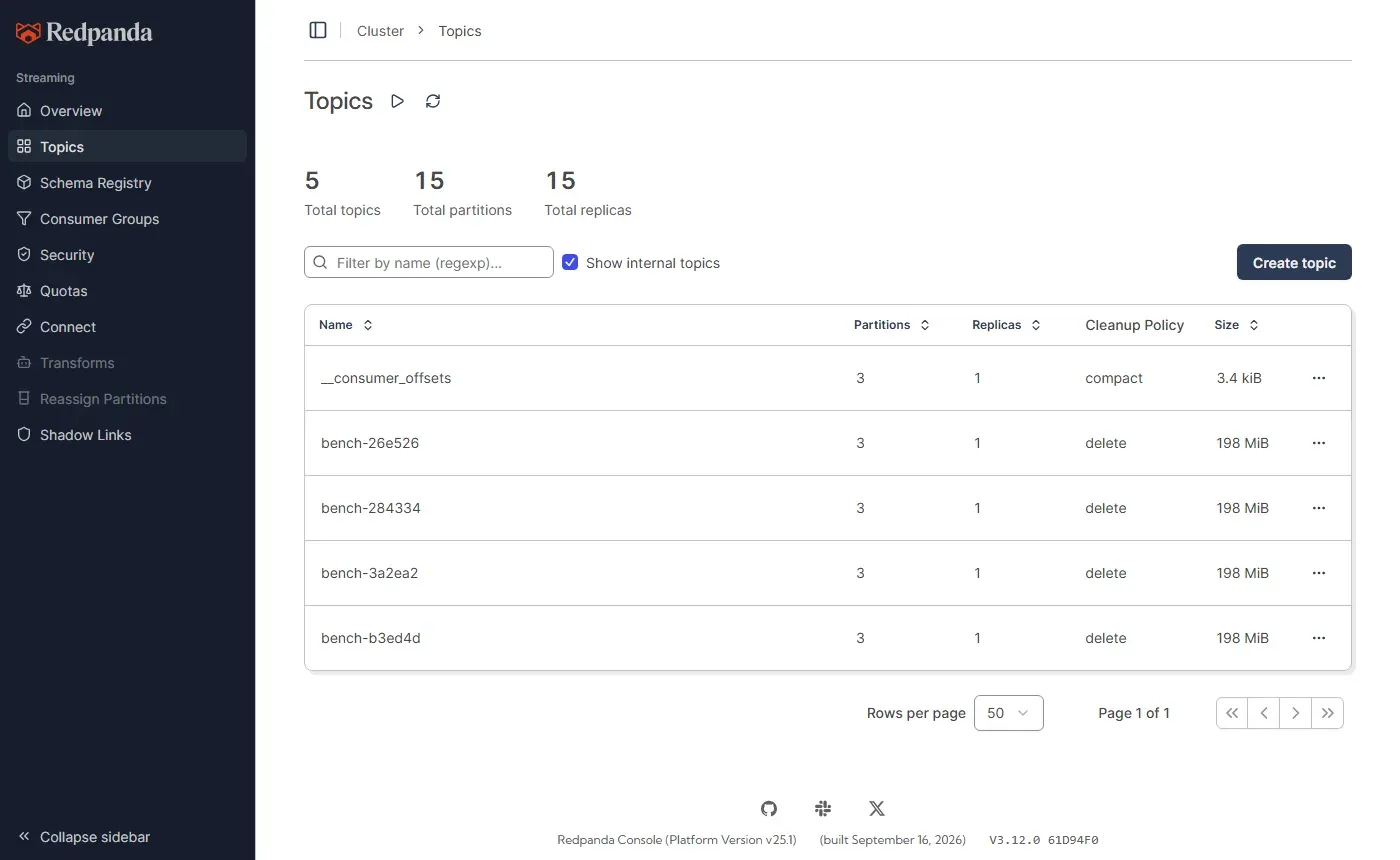Uncheck Show internal topics
This screenshot has height=860, width=1400.
pyautogui.click(x=570, y=262)
